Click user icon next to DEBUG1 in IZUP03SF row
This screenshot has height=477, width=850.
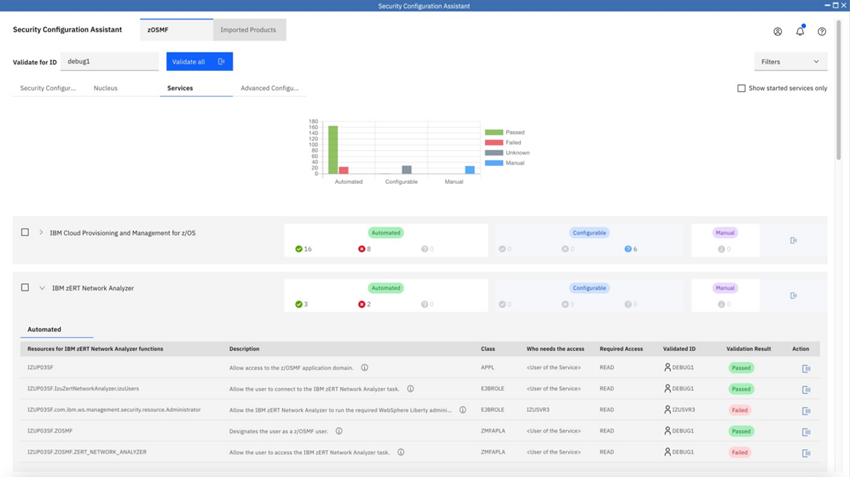(x=667, y=368)
